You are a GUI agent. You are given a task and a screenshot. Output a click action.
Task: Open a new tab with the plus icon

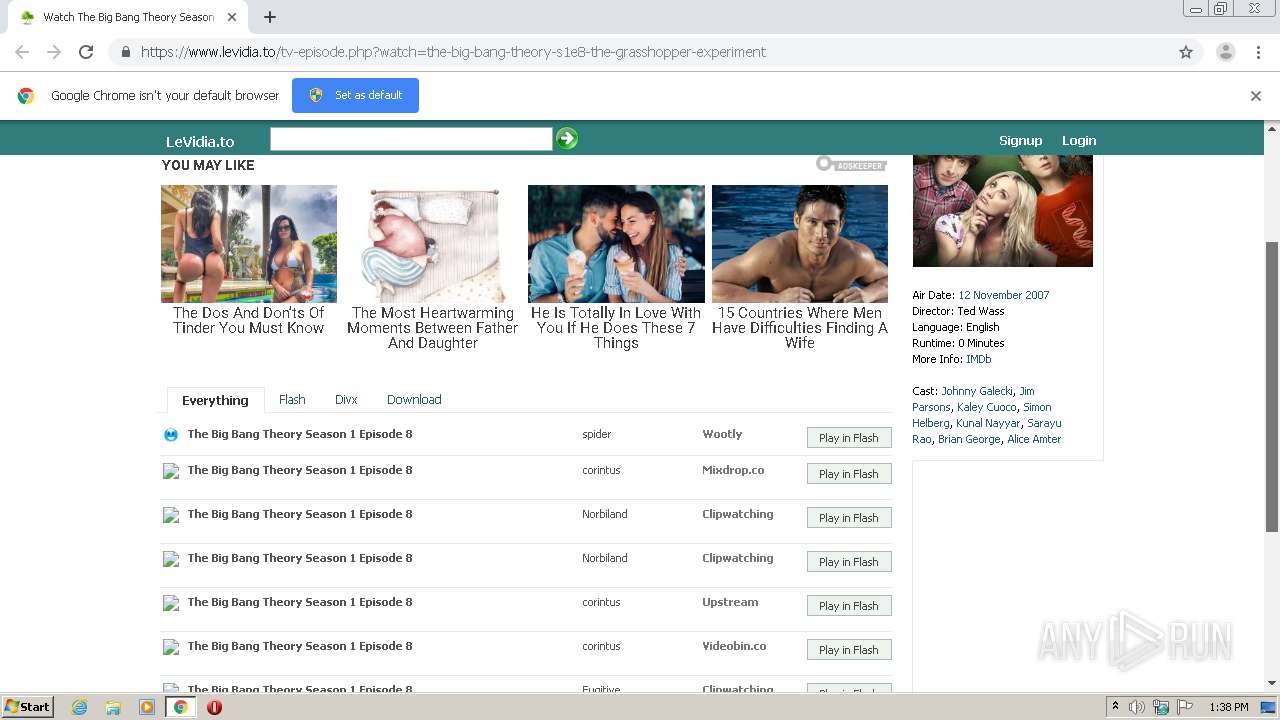point(270,17)
